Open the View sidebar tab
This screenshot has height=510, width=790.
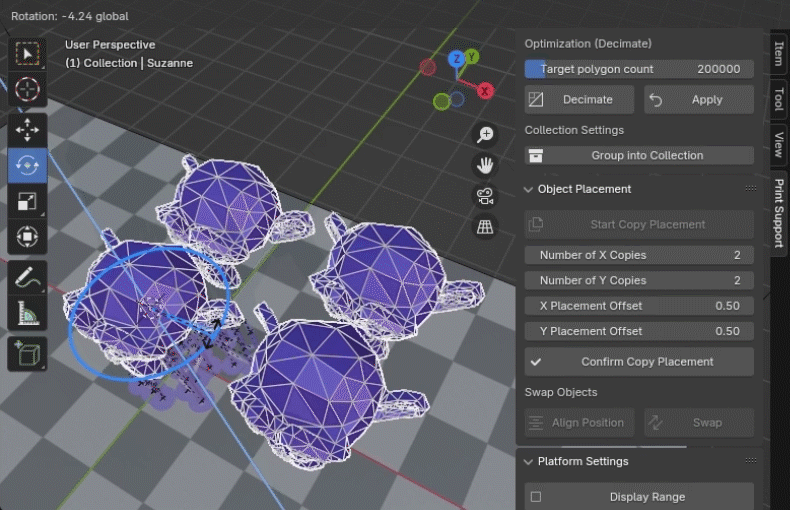778,145
